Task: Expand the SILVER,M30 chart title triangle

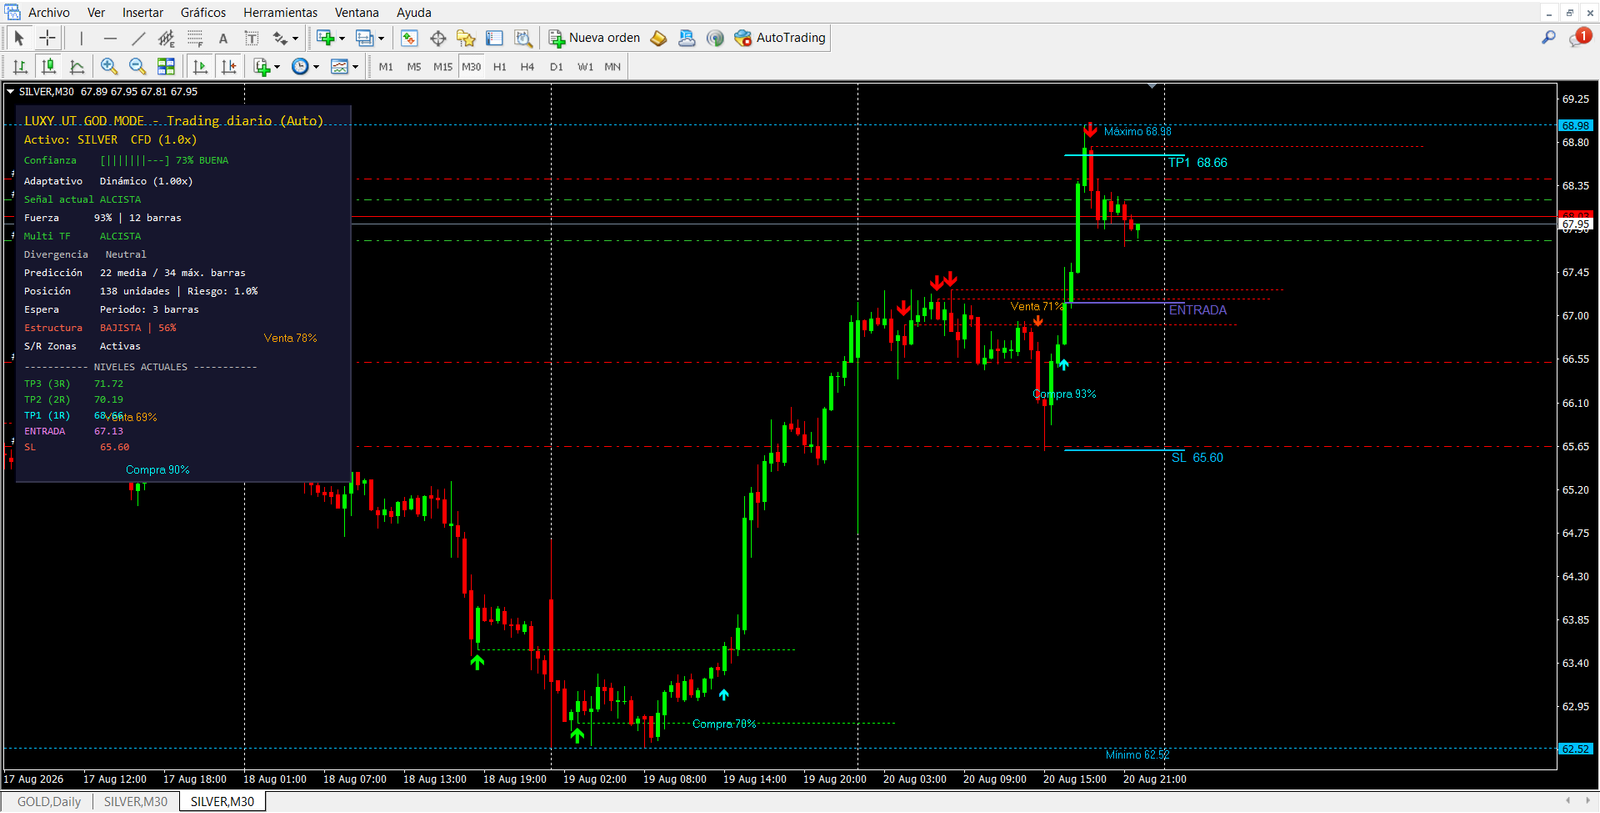Action: [10, 91]
